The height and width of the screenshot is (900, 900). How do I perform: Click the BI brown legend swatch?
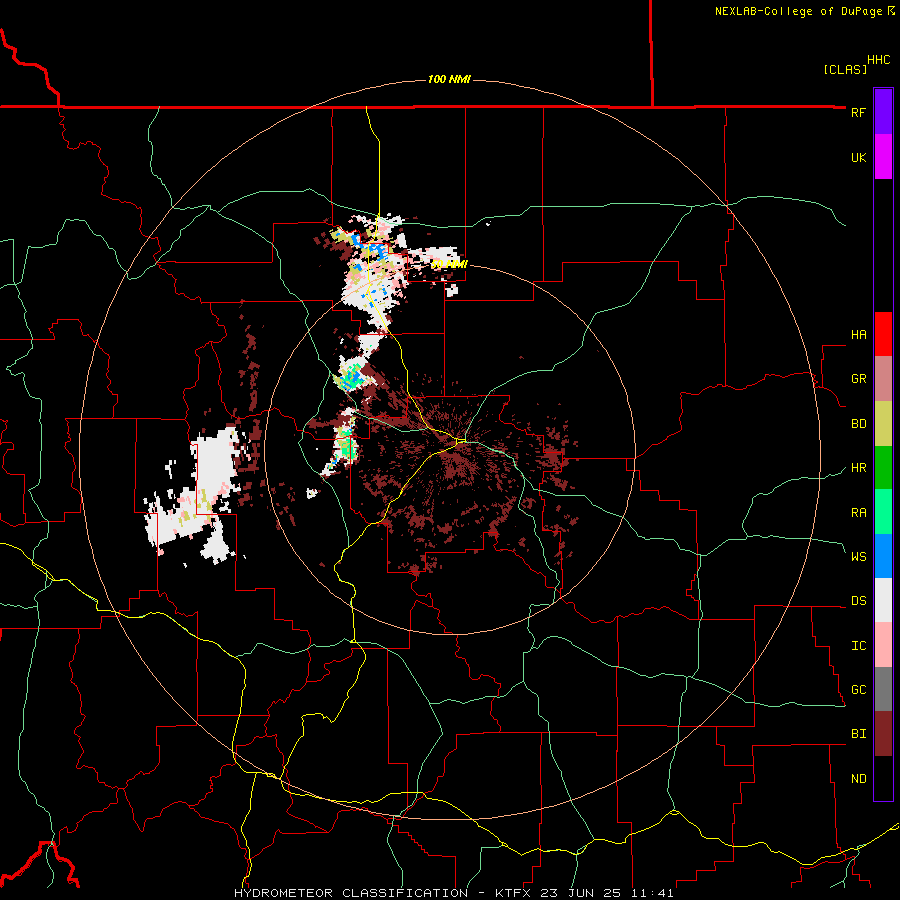[883, 734]
